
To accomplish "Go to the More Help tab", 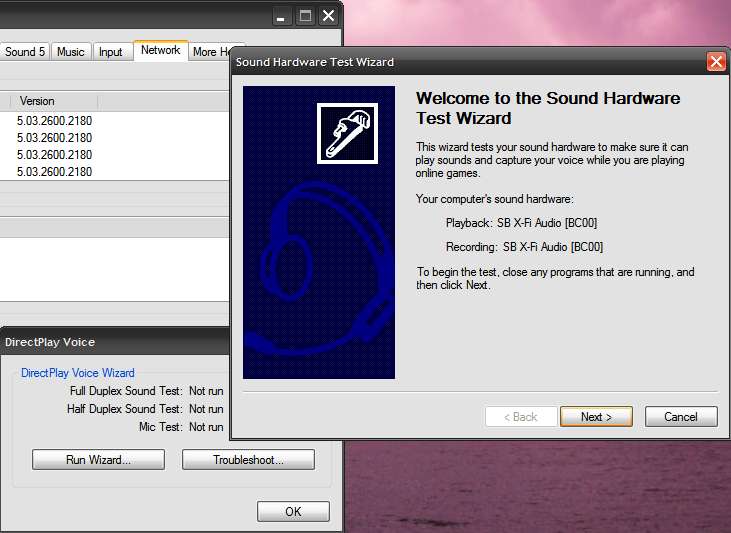I will [210, 52].
